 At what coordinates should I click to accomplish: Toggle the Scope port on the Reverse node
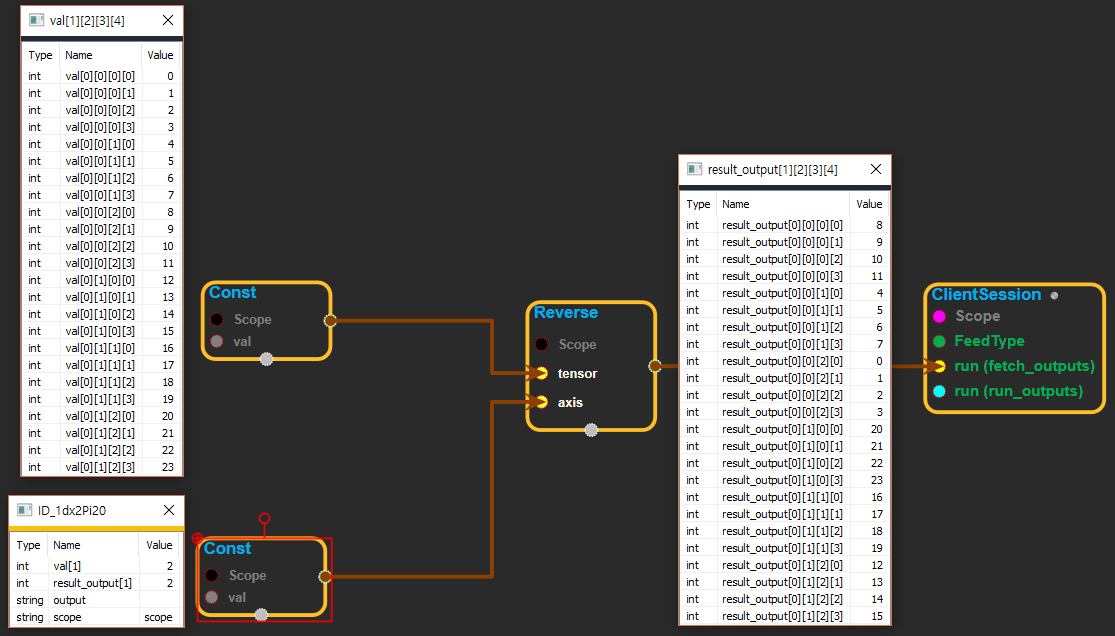tap(541, 344)
